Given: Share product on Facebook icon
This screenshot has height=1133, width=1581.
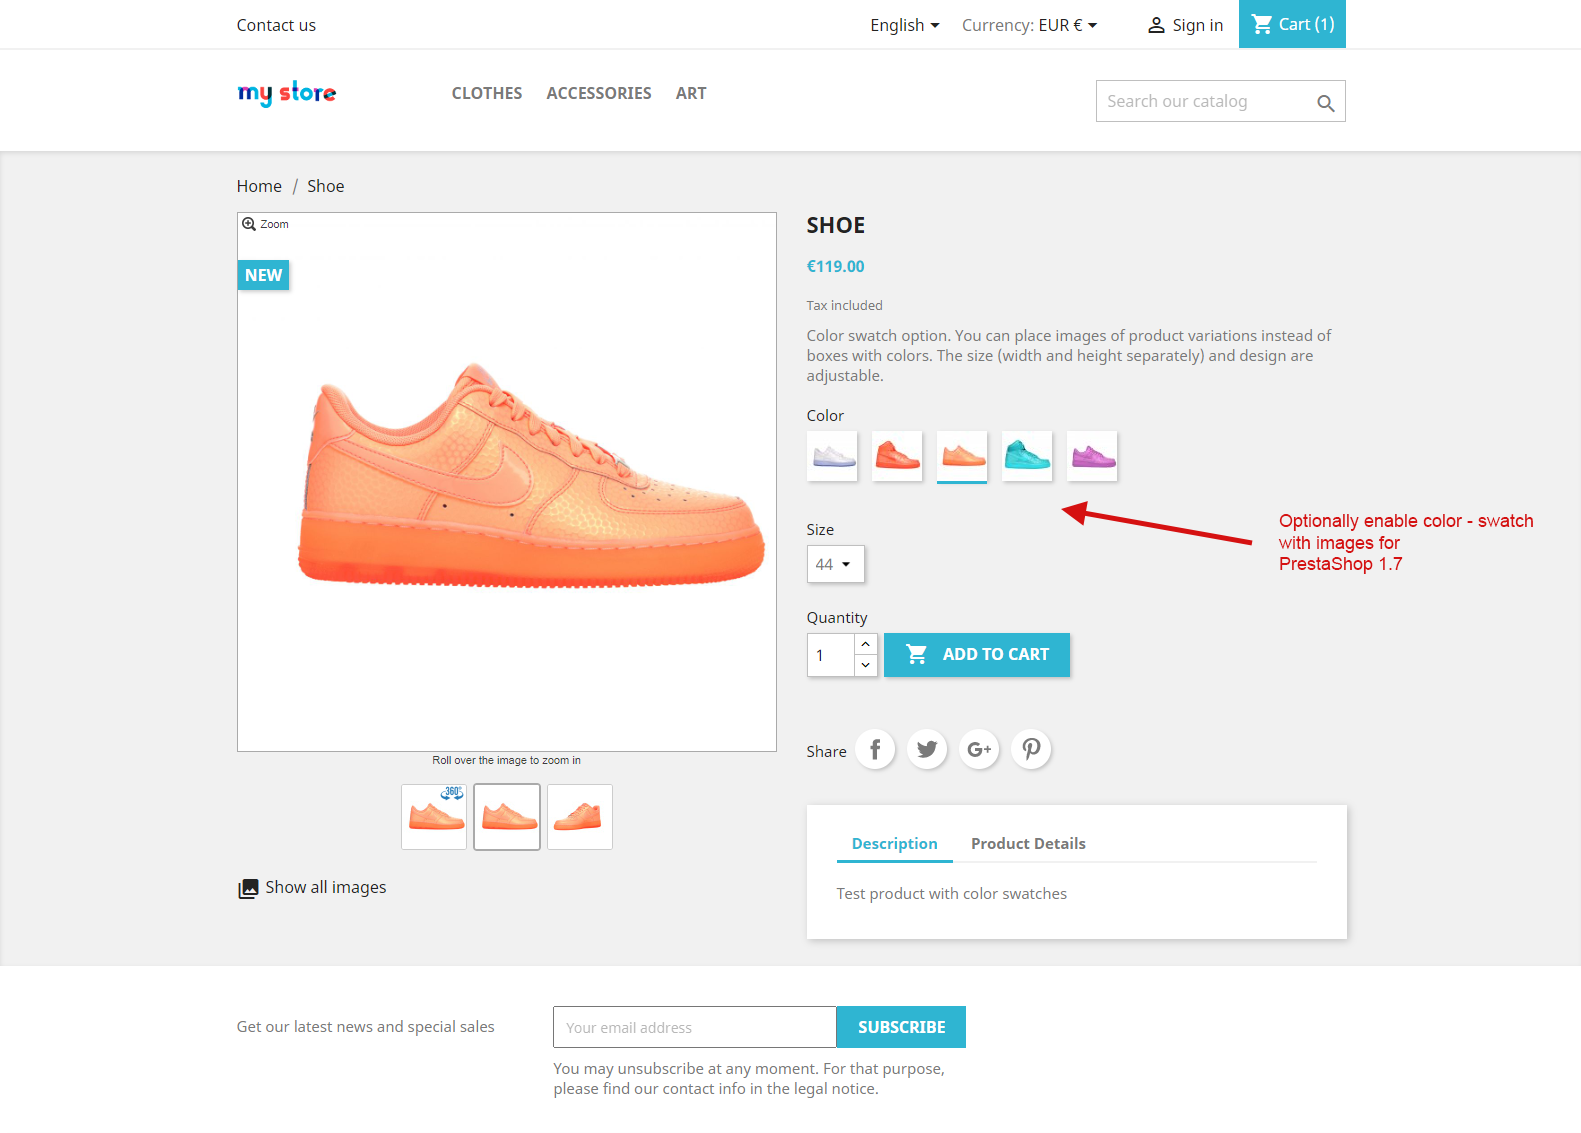Looking at the screenshot, I should coord(875,749).
